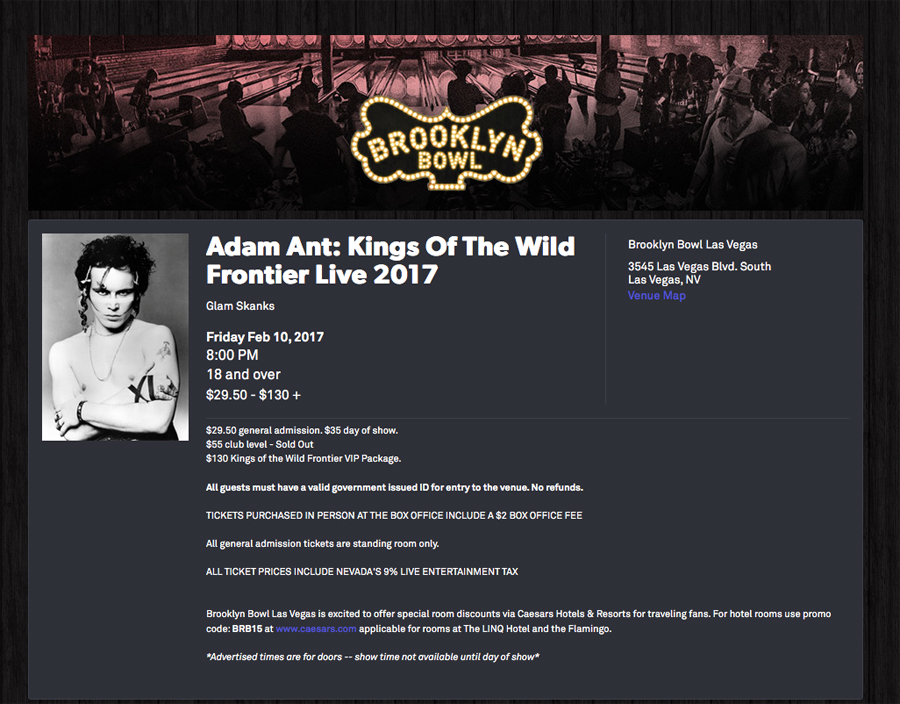Open the Adam Ant artist photo

pyautogui.click(x=115, y=337)
